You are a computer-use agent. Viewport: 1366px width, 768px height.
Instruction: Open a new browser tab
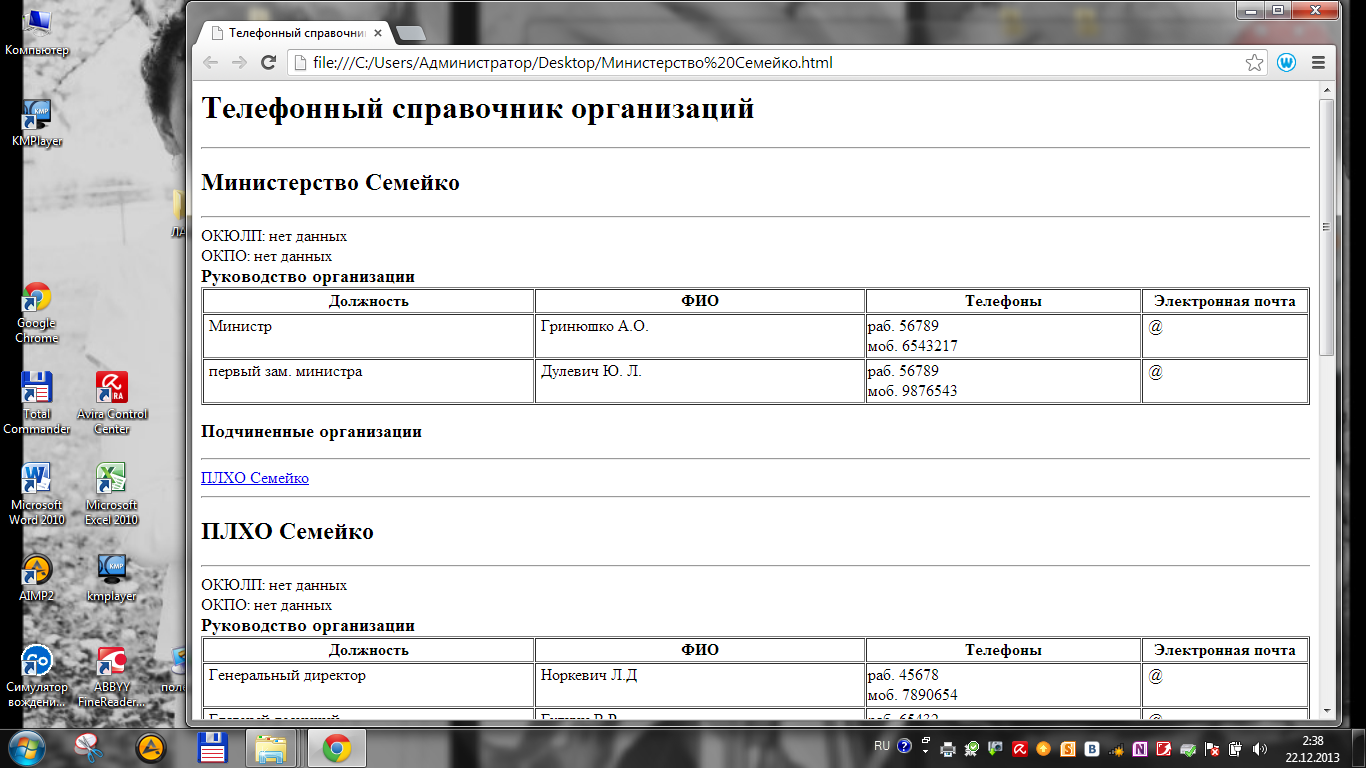click(x=411, y=34)
